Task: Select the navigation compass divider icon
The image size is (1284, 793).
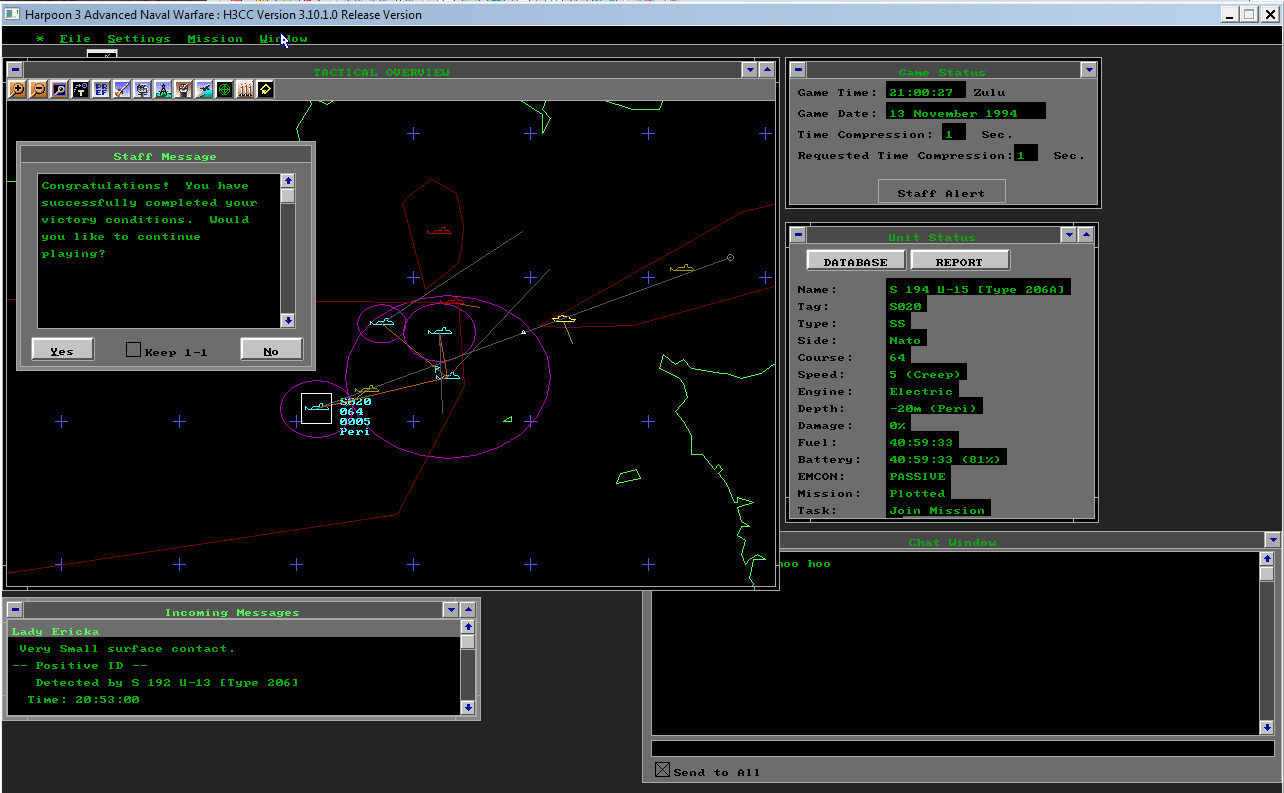Action: coord(163,89)
